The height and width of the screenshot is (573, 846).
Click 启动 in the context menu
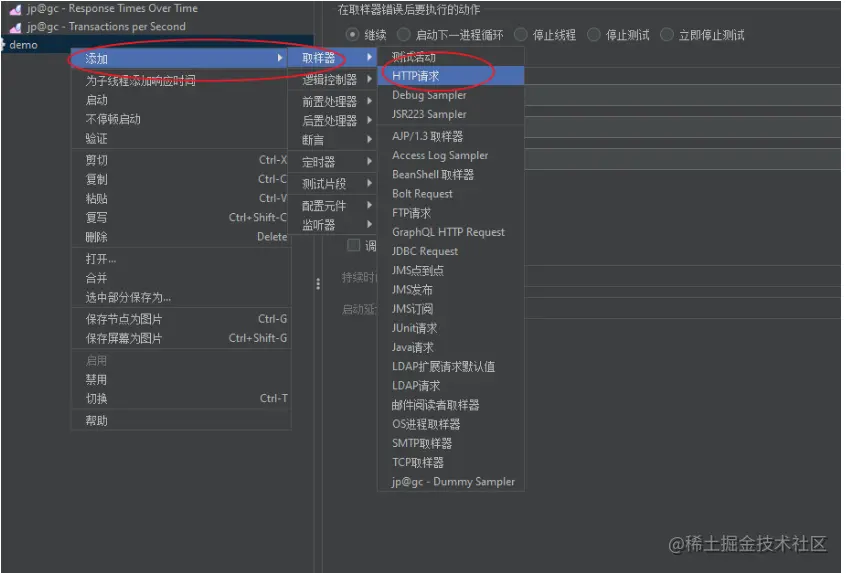181,100
